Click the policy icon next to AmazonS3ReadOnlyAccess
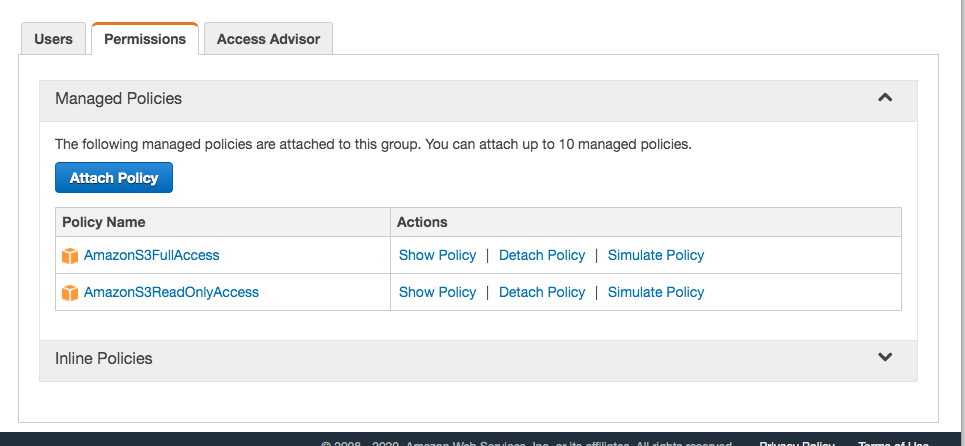This screenshot has width=965, height=446. click(70, 293)
